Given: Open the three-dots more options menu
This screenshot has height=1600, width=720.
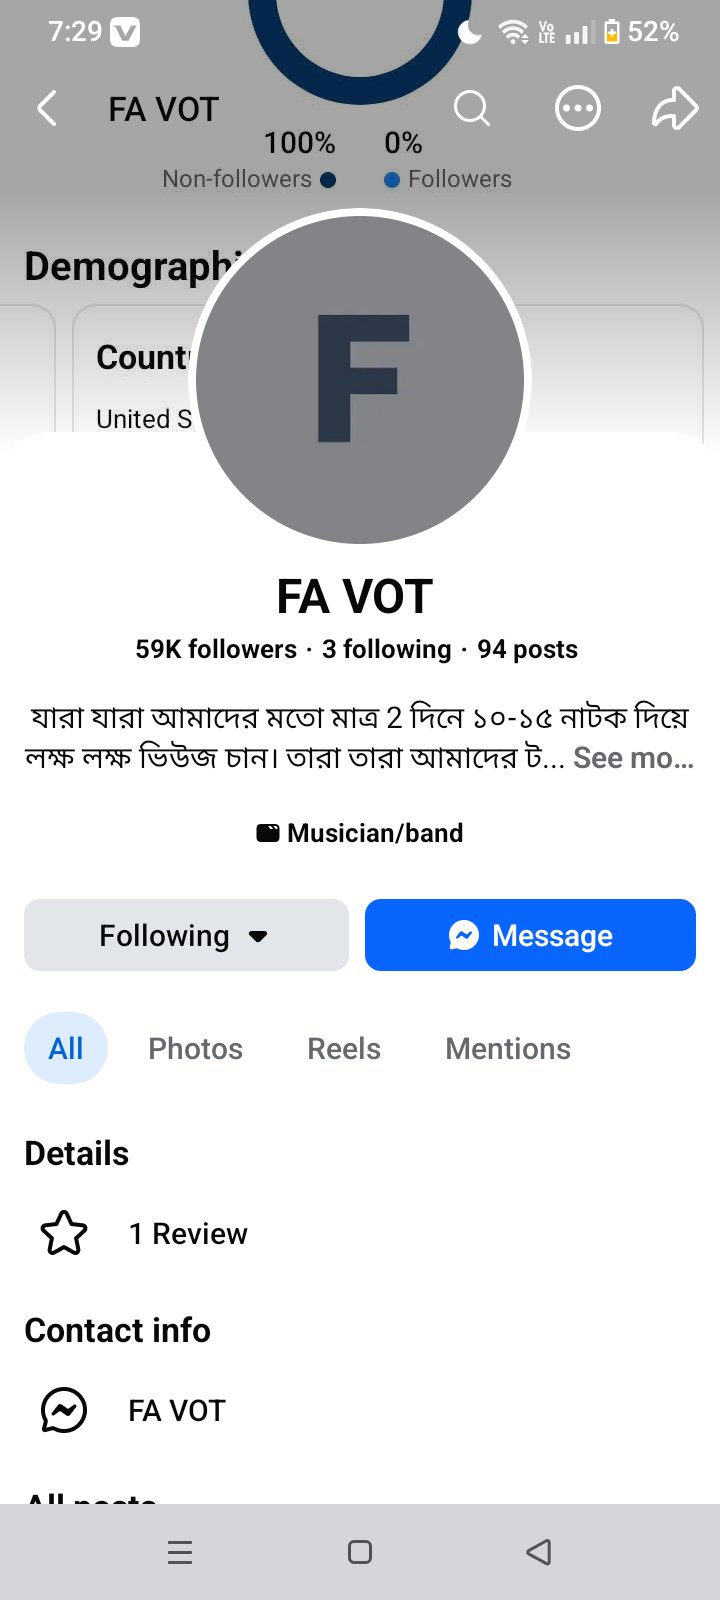Looking at the screenshot, I should [x=578, y=108].
